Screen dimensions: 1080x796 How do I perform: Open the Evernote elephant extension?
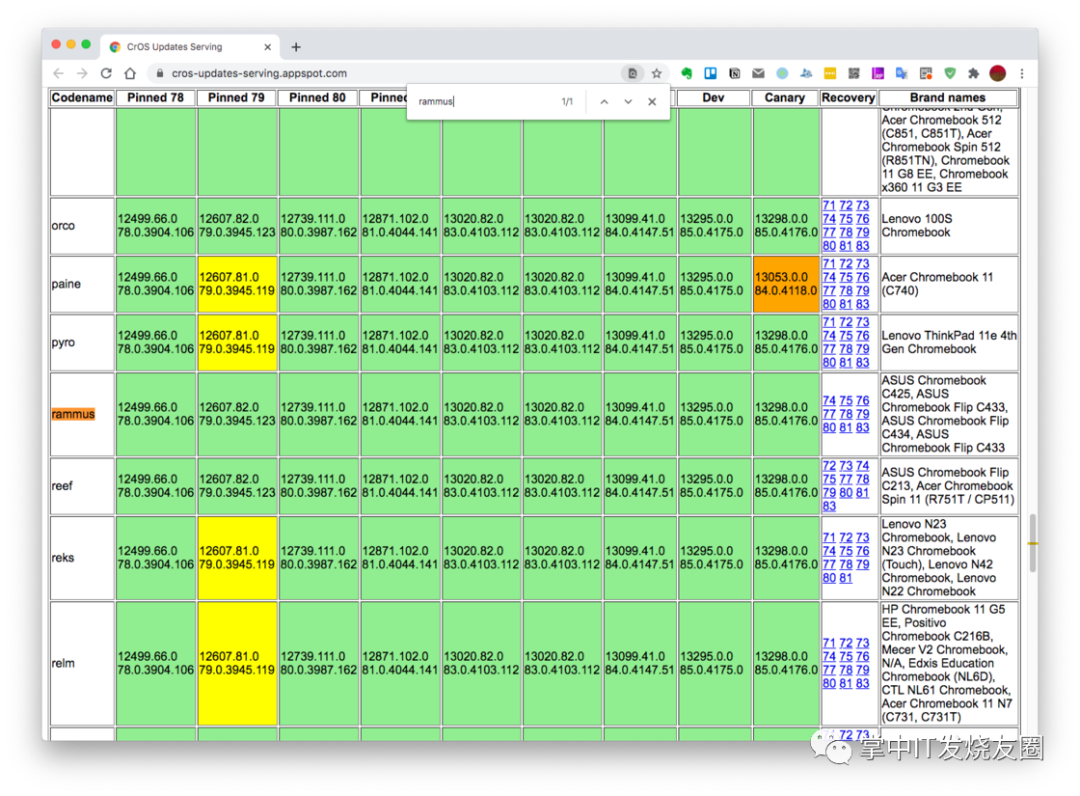coord(687,73)
